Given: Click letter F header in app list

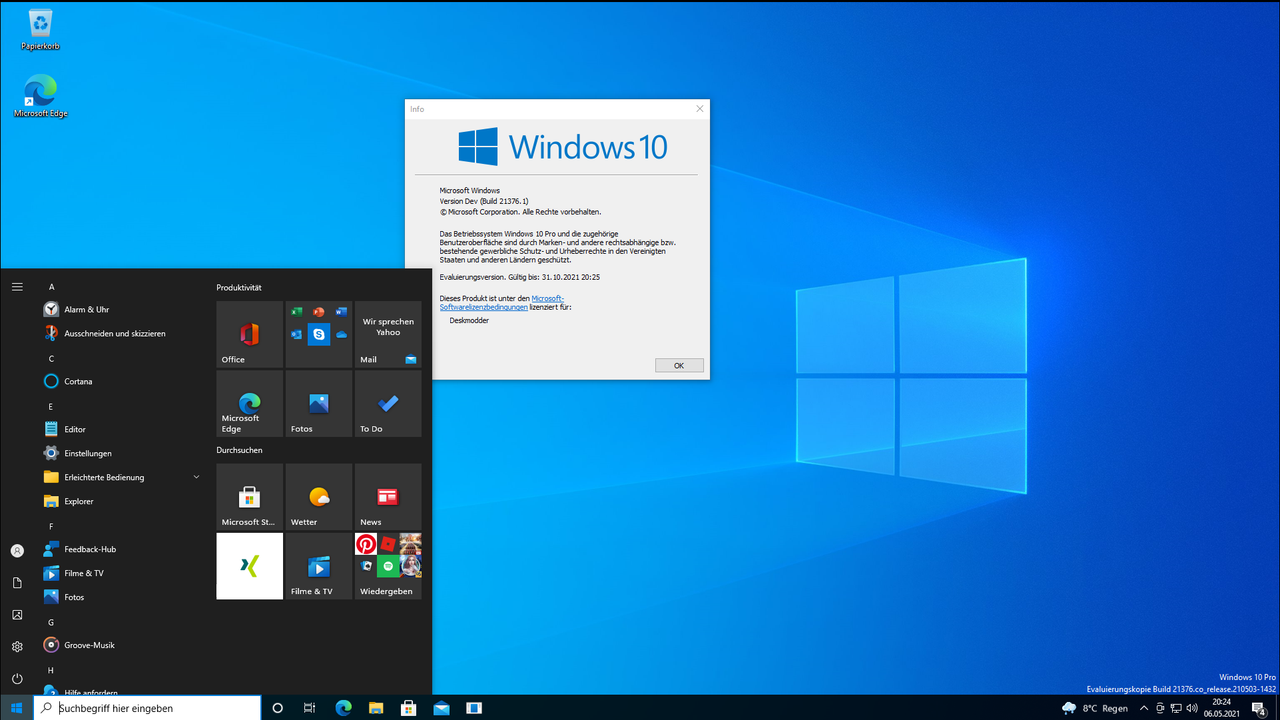Looking at the screenshot, I should pos(51,526).
